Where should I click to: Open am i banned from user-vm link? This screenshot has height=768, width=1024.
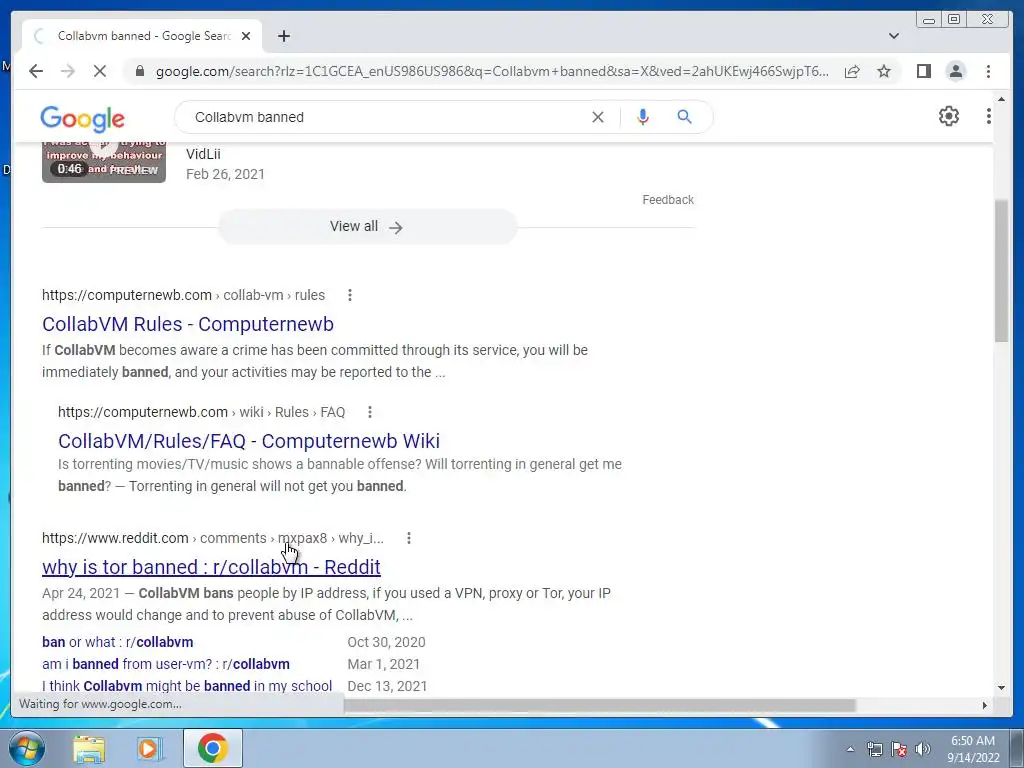166,664
